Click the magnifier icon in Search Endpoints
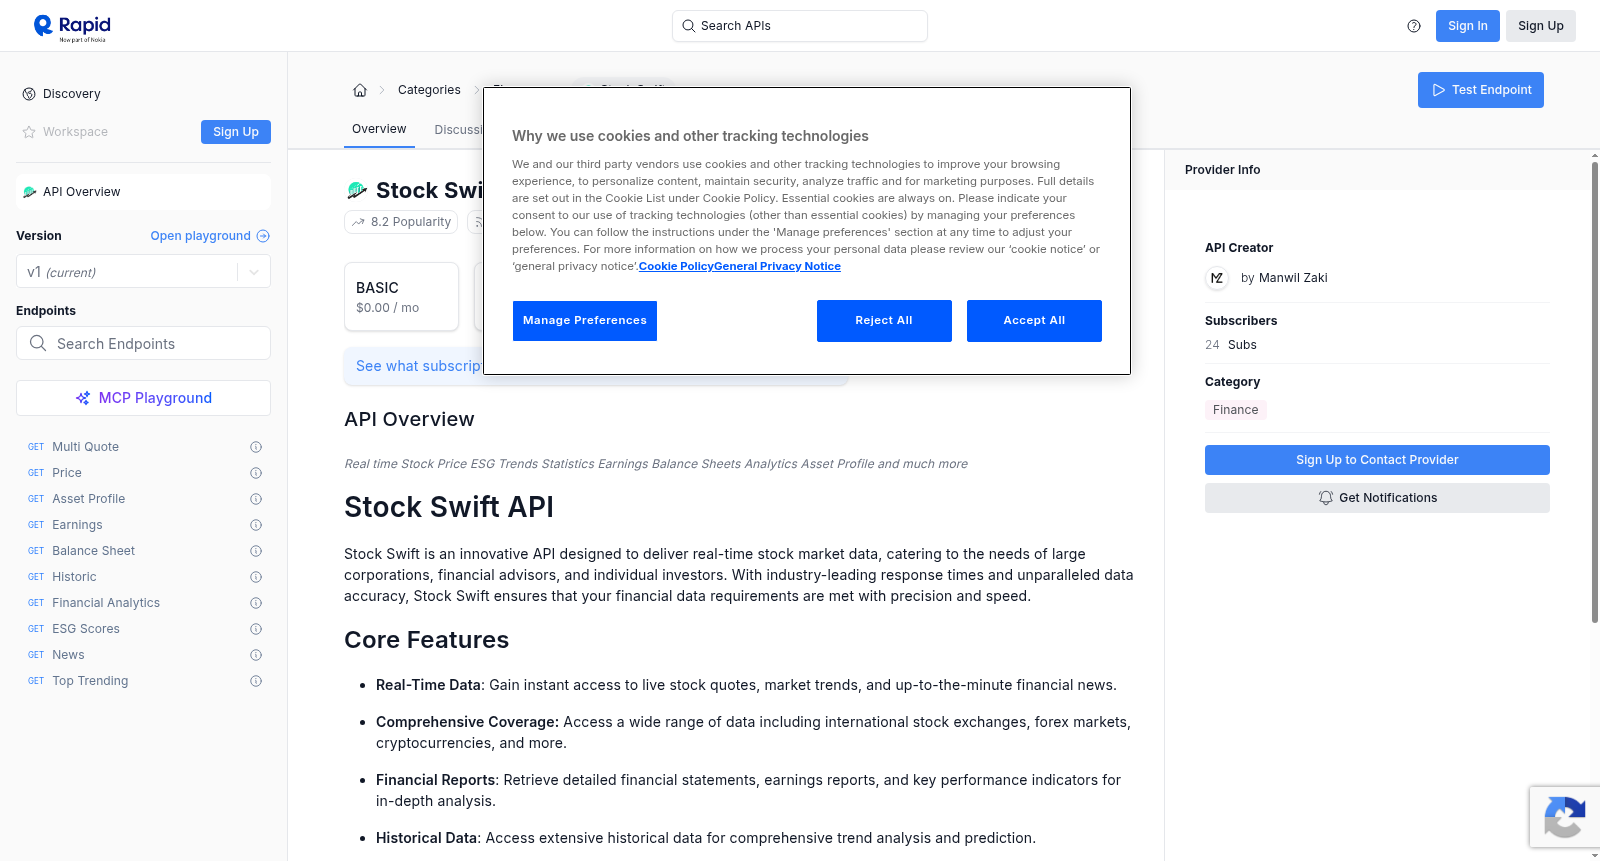1600x861 pixels. [38, 343]
